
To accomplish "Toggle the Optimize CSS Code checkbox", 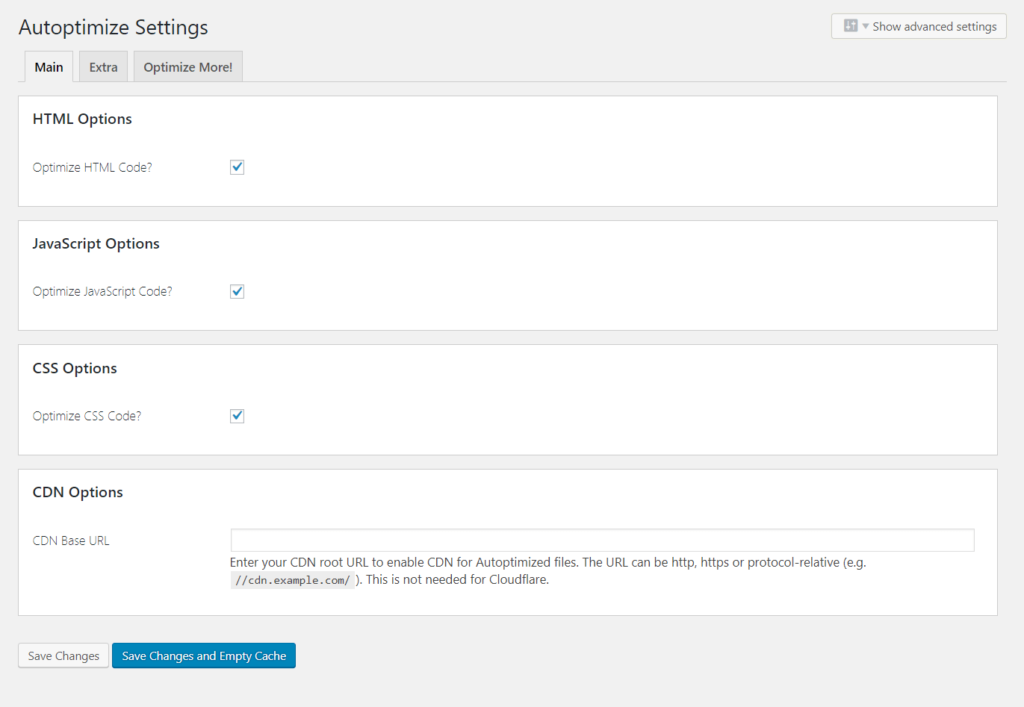I will point(237,416).
